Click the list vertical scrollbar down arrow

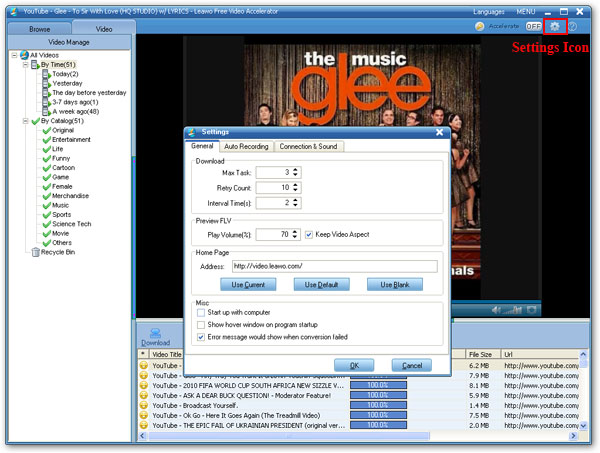(583, 425)
